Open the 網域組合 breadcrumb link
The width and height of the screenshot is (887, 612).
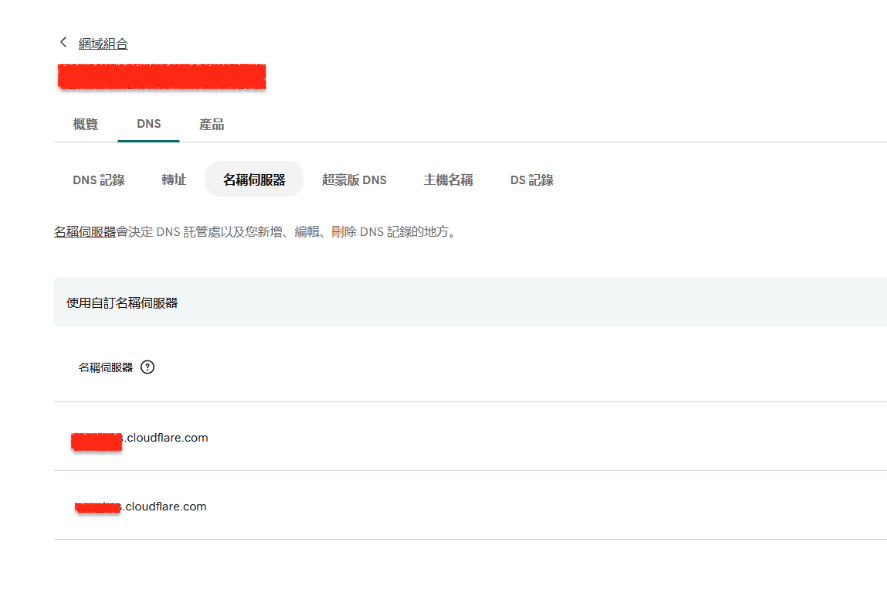point(103,44)
